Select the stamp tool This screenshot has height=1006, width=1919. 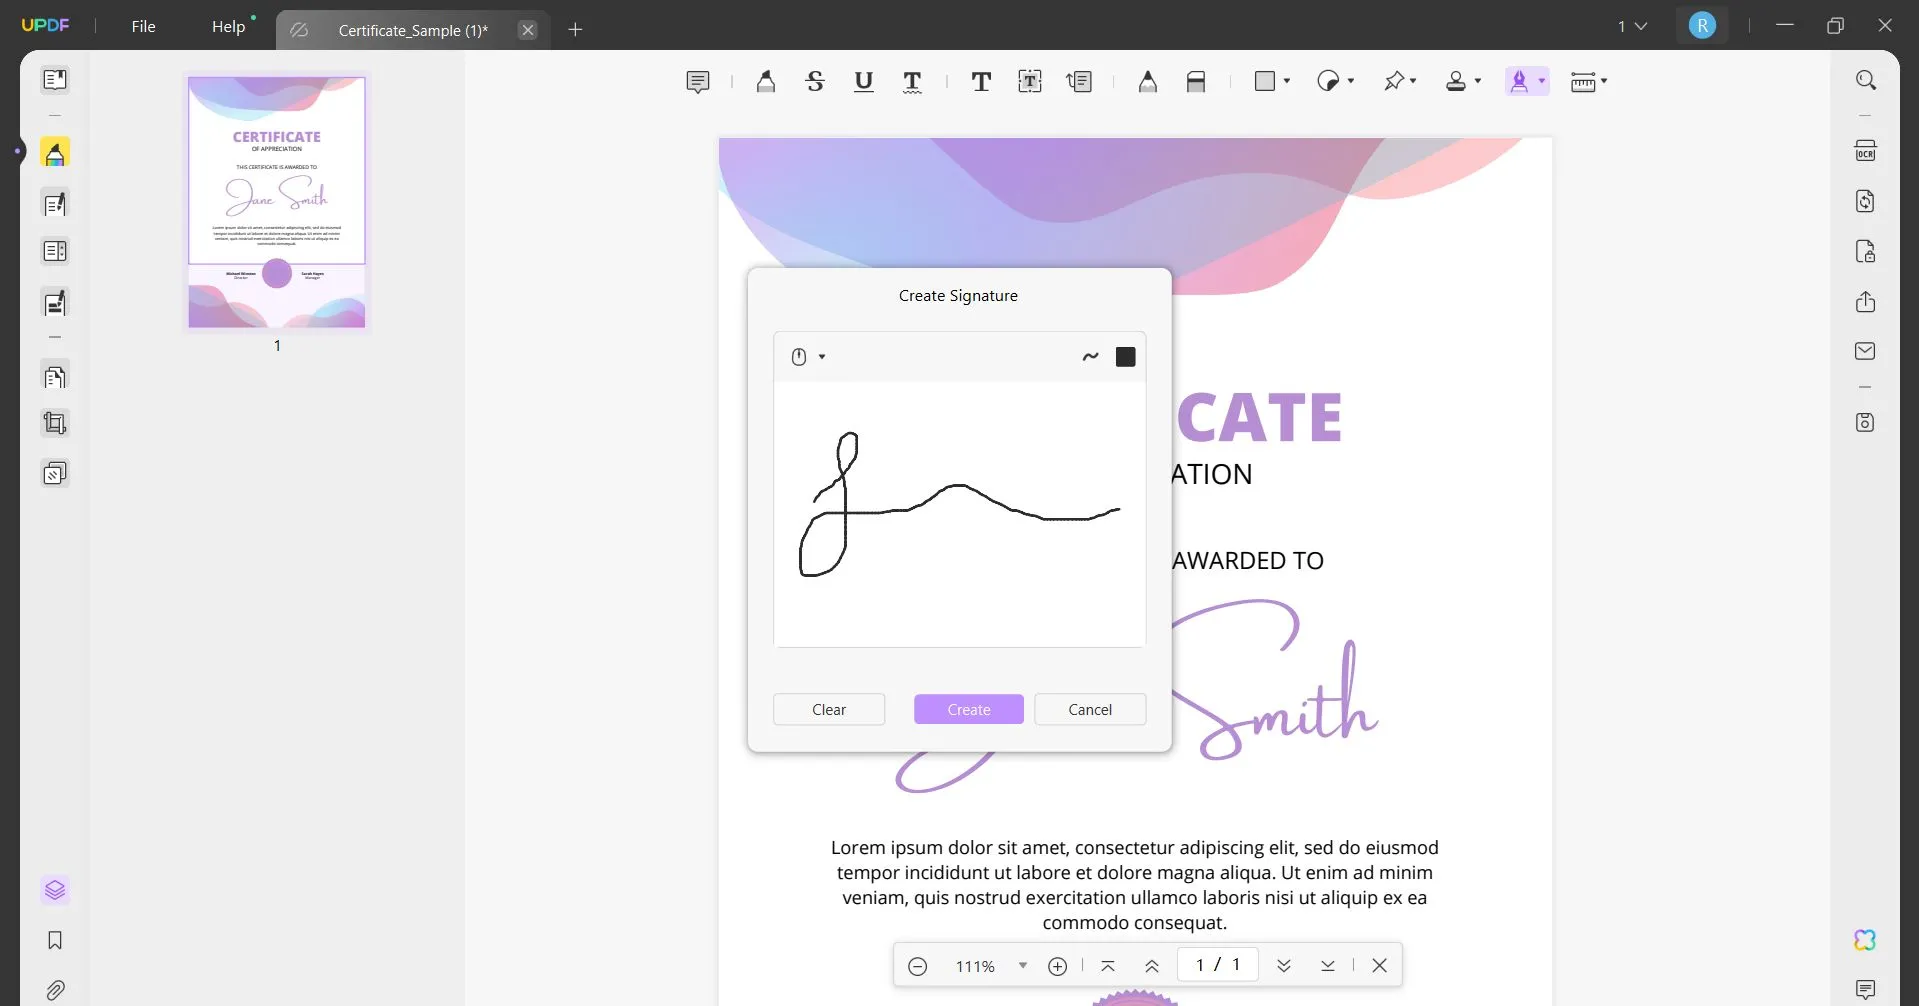click(x=1456, y=81)
